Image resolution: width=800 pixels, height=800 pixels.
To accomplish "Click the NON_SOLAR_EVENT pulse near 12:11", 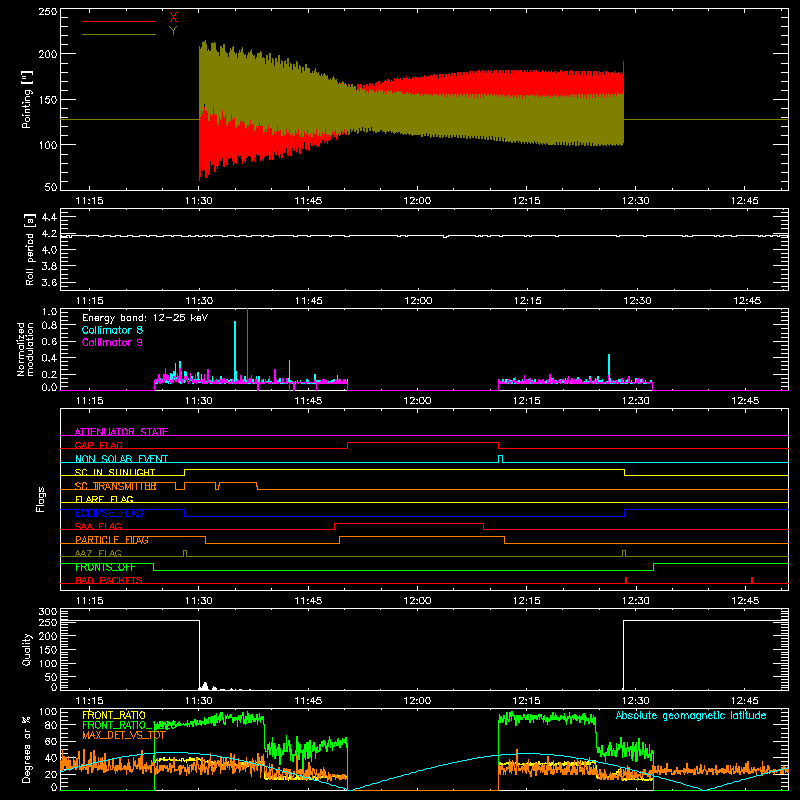I will 501,459.
